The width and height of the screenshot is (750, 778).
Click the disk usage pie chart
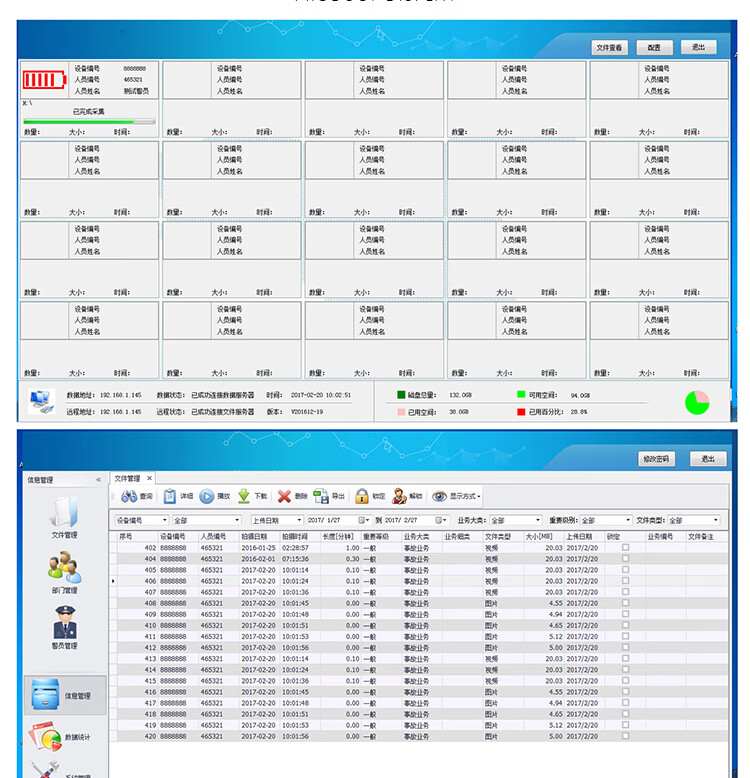click(x=697, y=402)
